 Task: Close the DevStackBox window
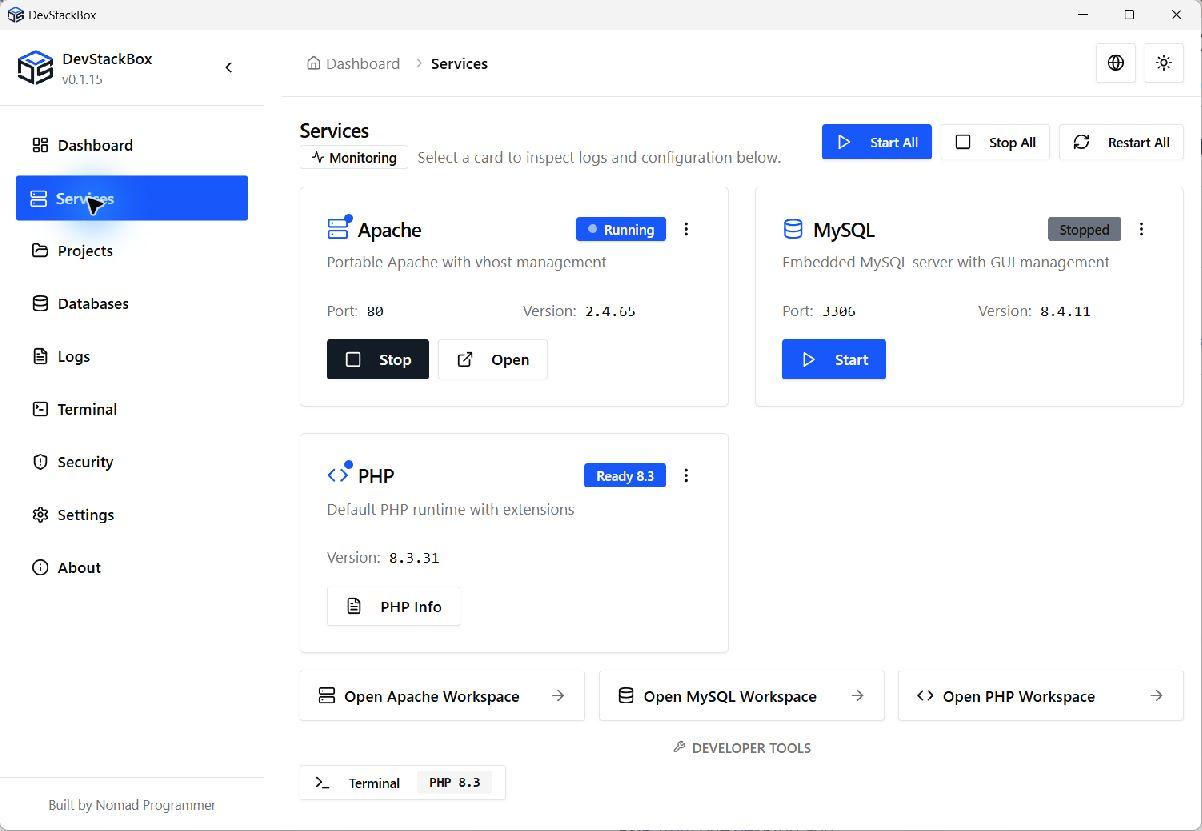(1177, 14)
